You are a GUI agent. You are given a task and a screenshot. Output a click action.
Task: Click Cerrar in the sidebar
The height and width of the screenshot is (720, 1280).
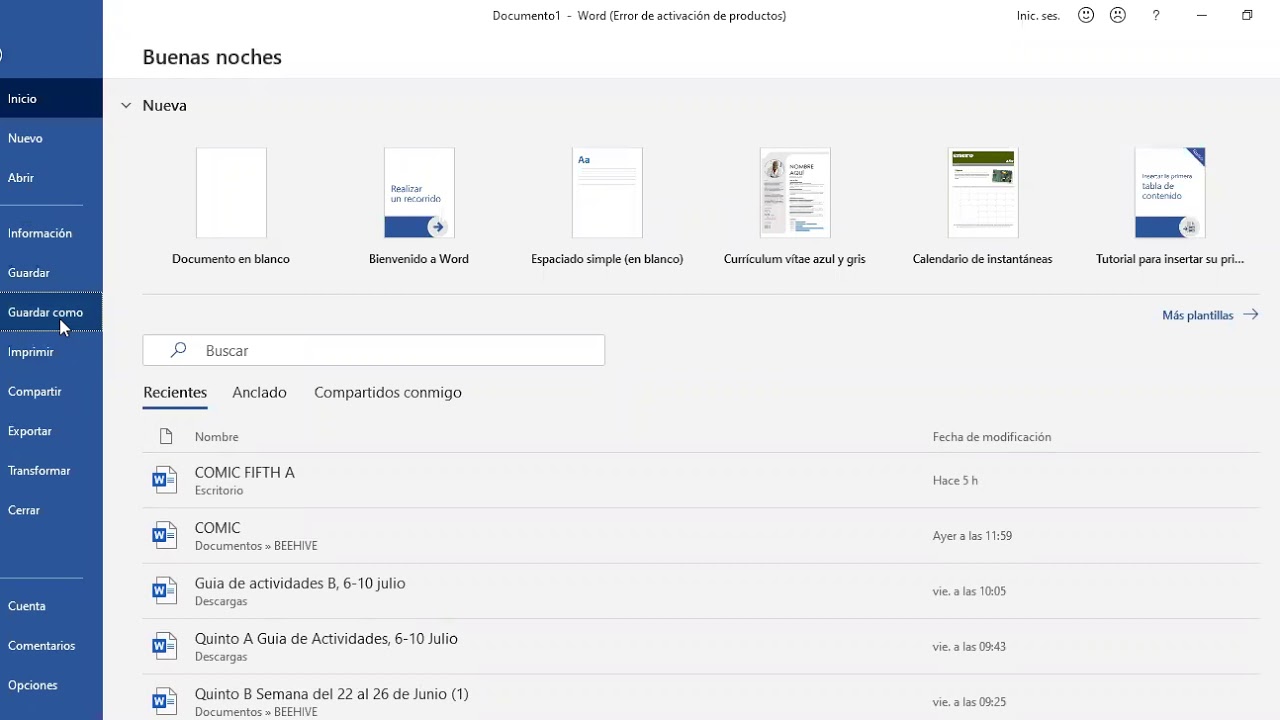[51, 510]
